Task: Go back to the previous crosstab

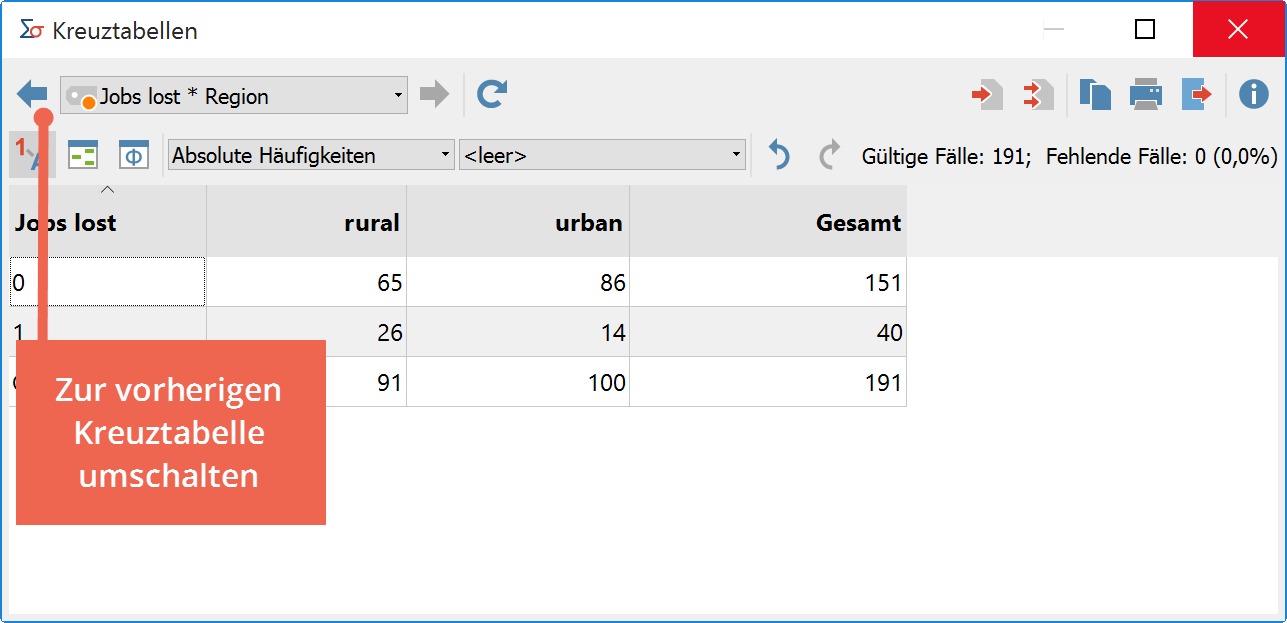Action: pyautogui.click(x=32, y=95)
